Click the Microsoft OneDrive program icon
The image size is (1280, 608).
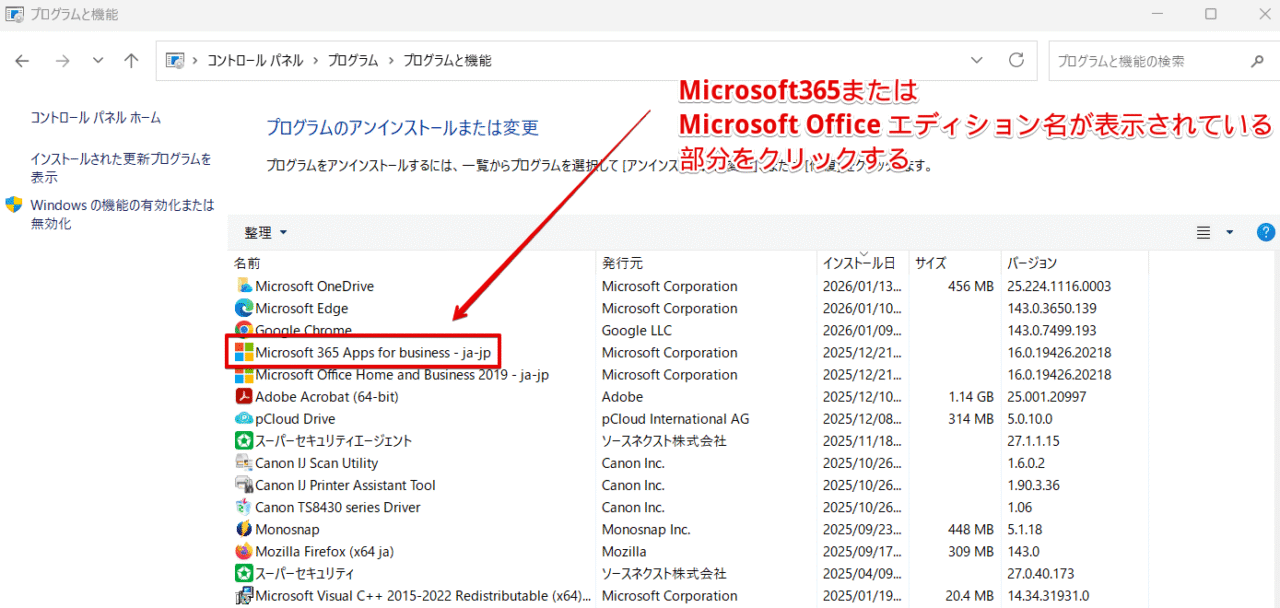click(243, 286)
